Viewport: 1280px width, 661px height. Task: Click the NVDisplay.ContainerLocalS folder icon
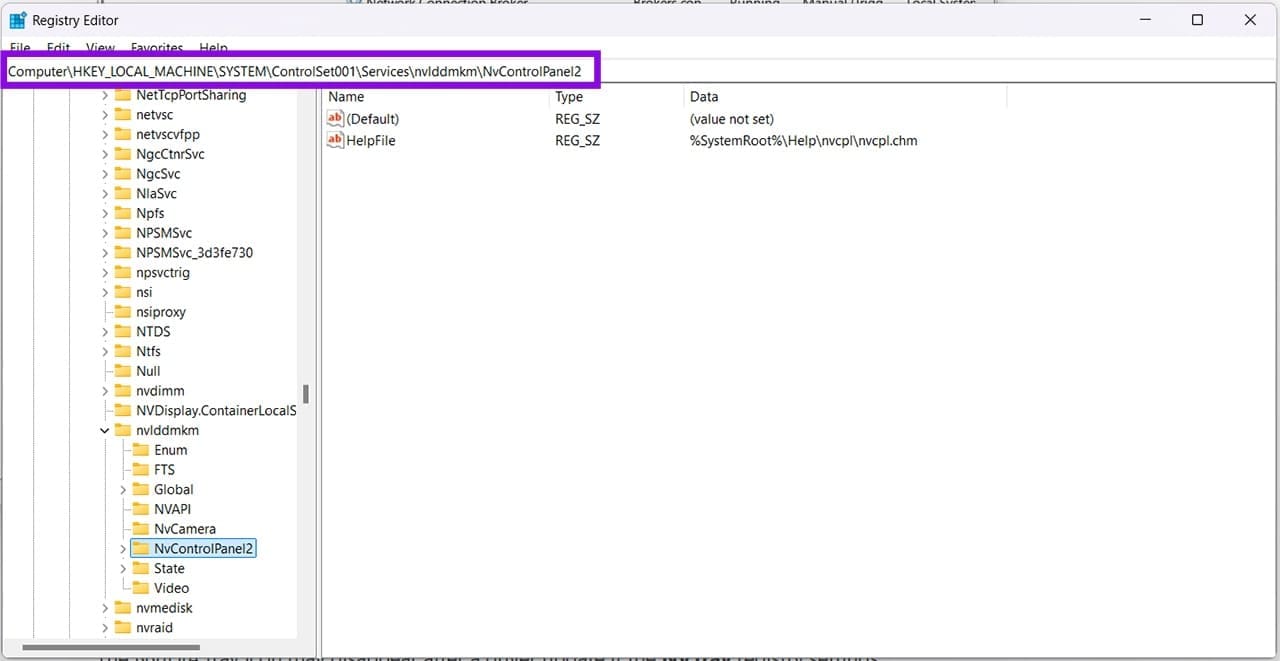click(x=122, y=410)
